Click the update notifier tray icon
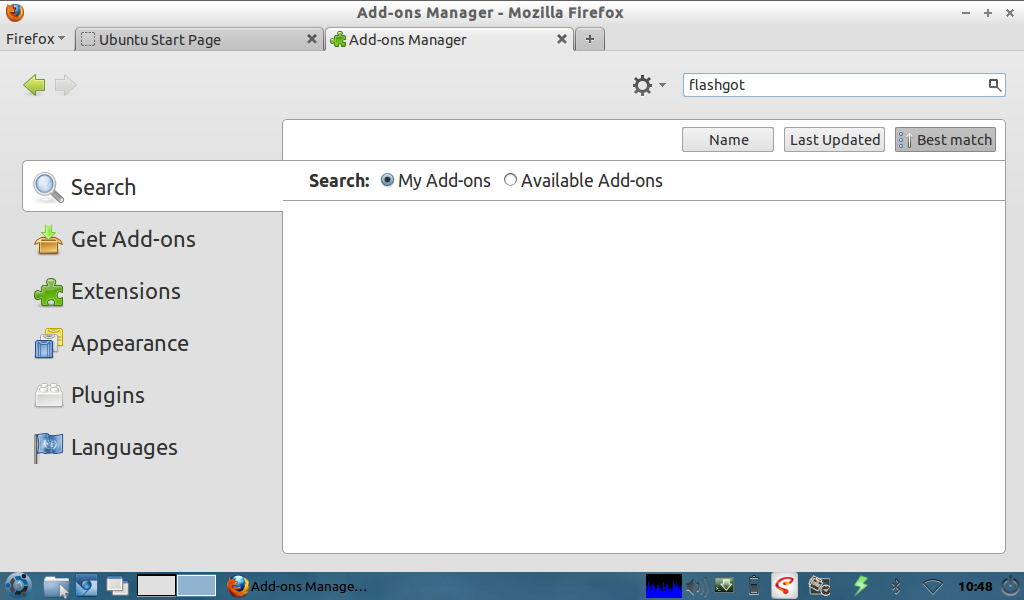This screenshot has width=1024, height=600. (820, 586)
